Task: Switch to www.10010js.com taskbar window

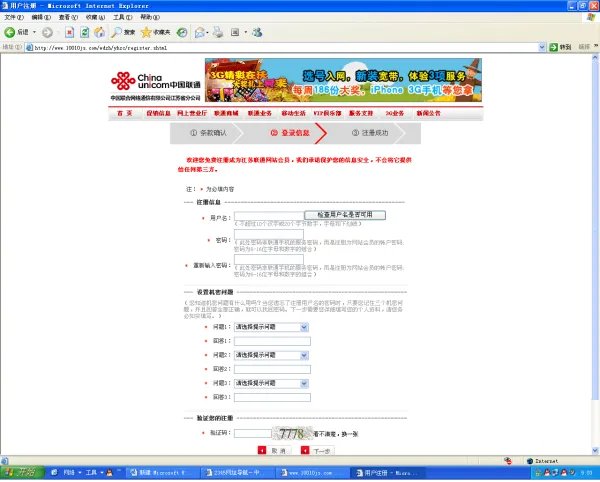Action: (311, 473)
